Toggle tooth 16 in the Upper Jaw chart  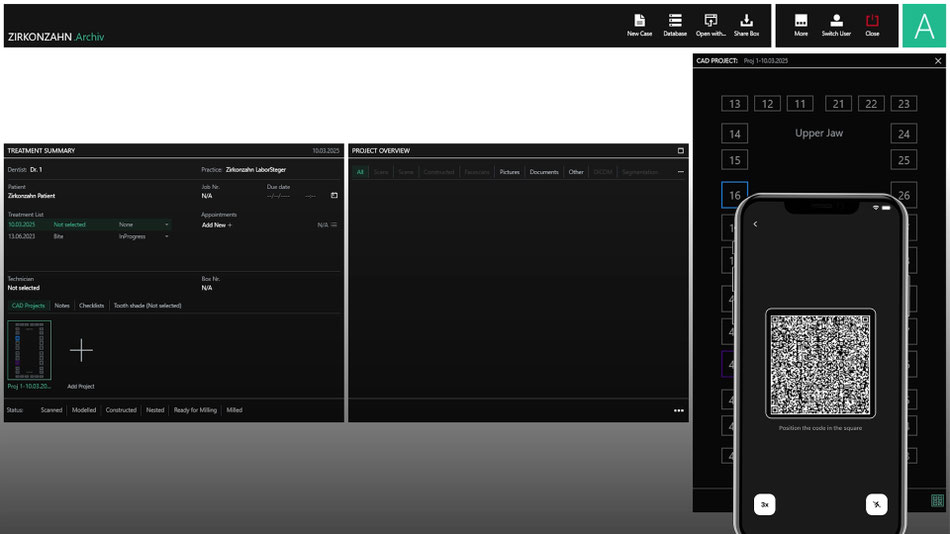click(x=734, y=195)
